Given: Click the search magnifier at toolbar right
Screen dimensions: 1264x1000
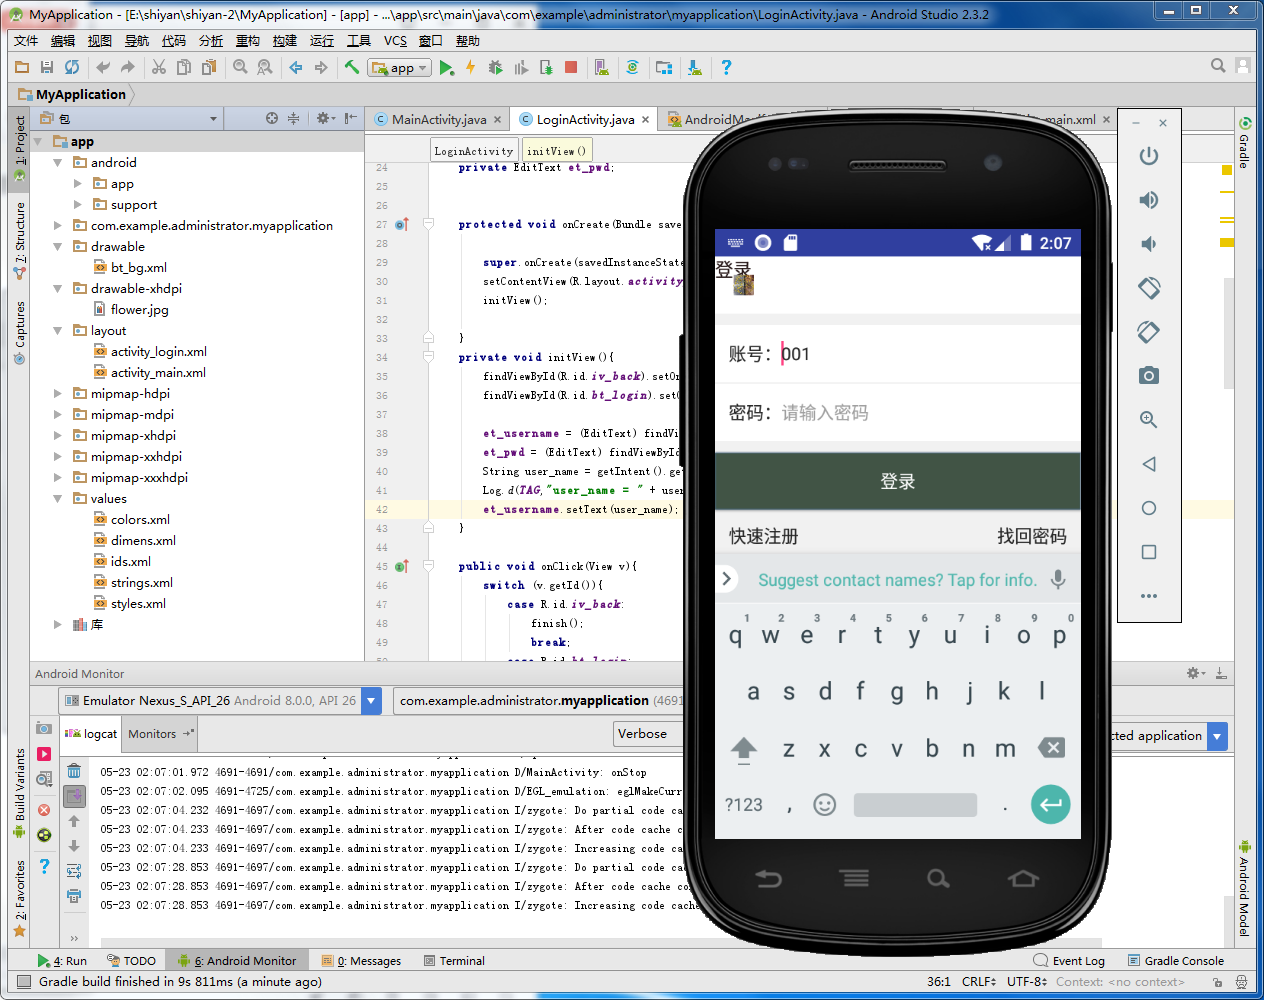Looking at the screenshot, I should (x=1218, y=66).
